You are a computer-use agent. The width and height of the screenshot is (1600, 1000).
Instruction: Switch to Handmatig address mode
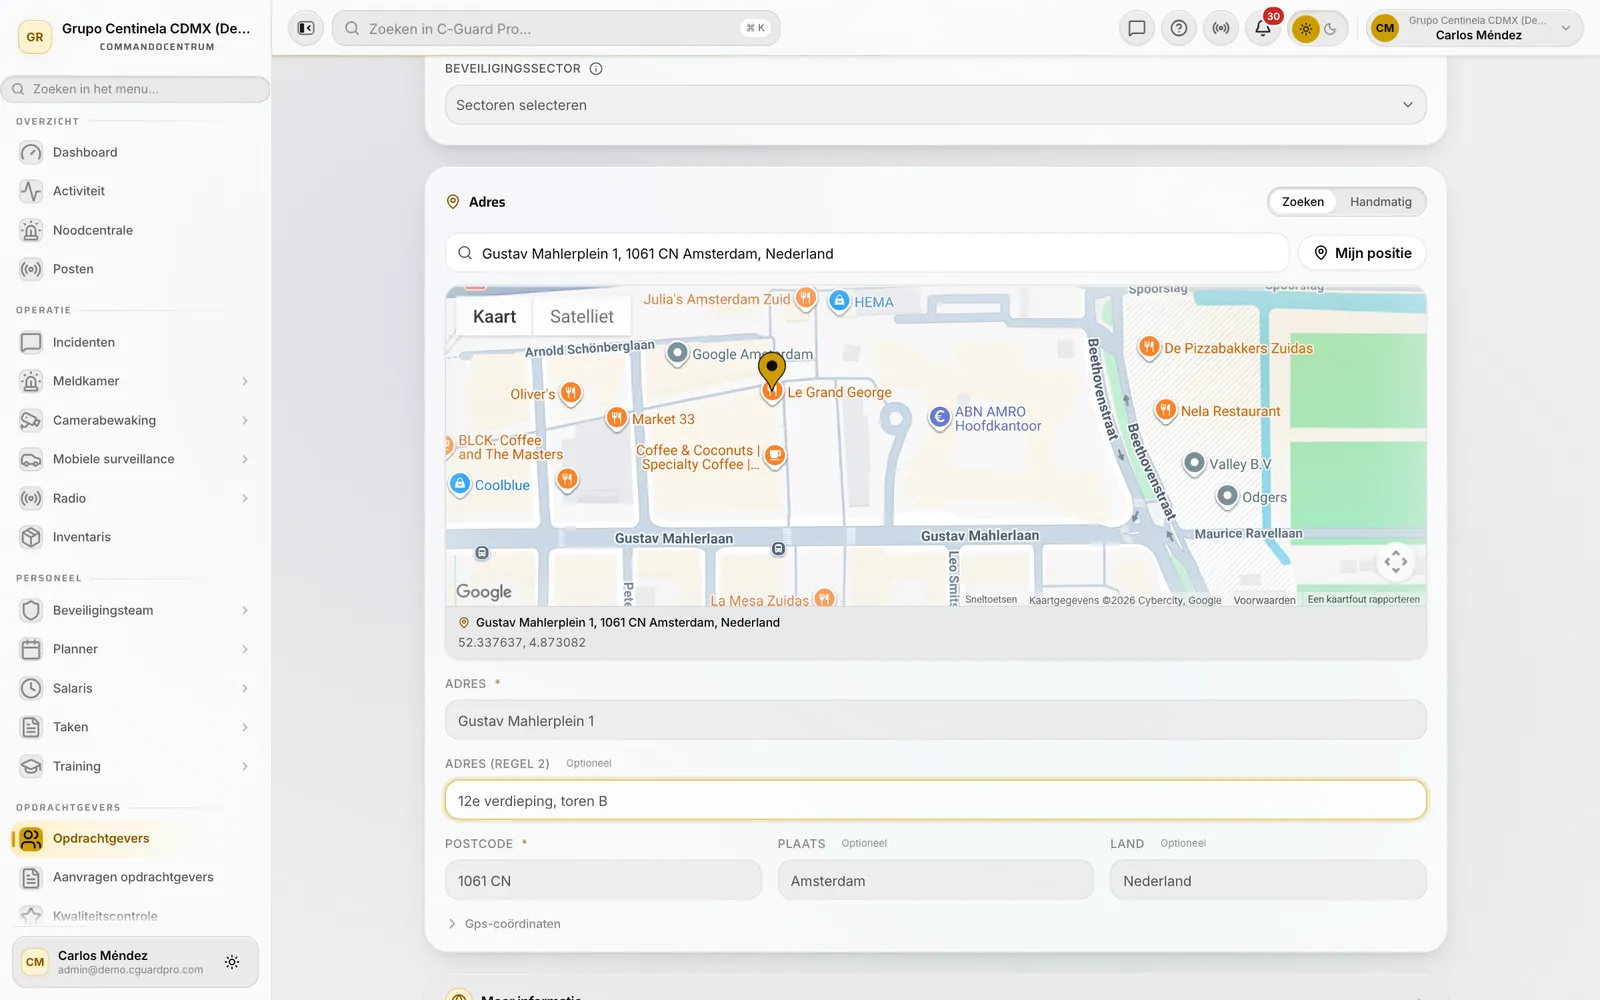click(x=1380, y=202)
